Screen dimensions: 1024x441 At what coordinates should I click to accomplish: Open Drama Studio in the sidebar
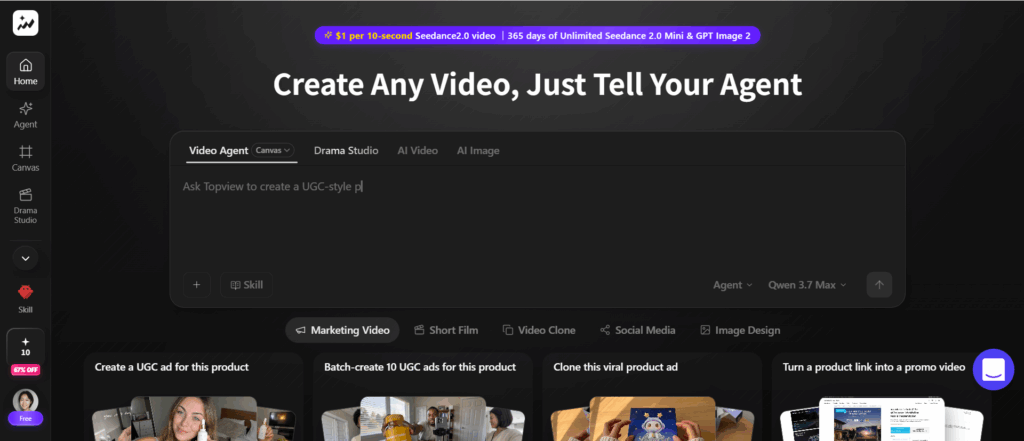coord(25,206)
